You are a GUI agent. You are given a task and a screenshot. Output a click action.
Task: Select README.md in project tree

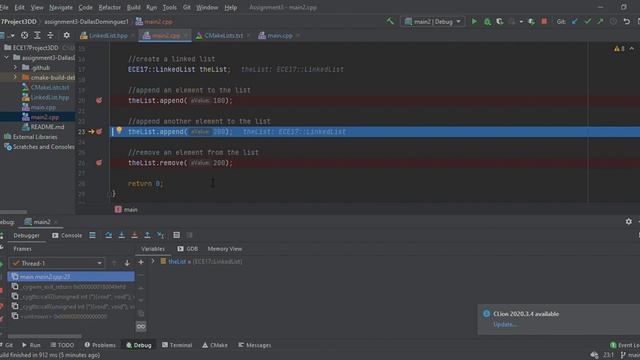(47, 127)
